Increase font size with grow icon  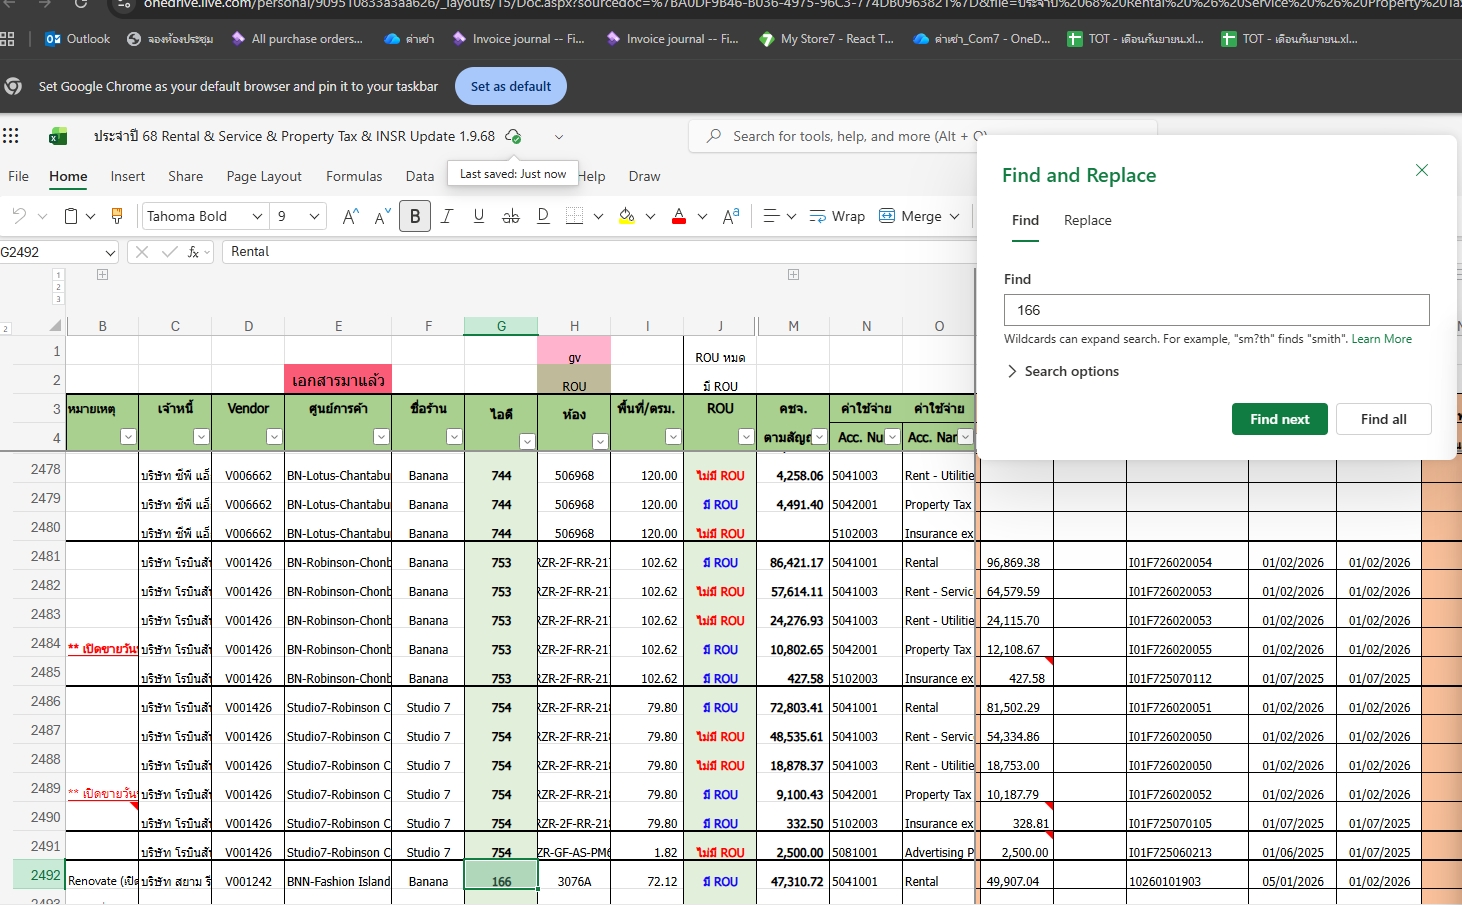[x=350, y=216]
